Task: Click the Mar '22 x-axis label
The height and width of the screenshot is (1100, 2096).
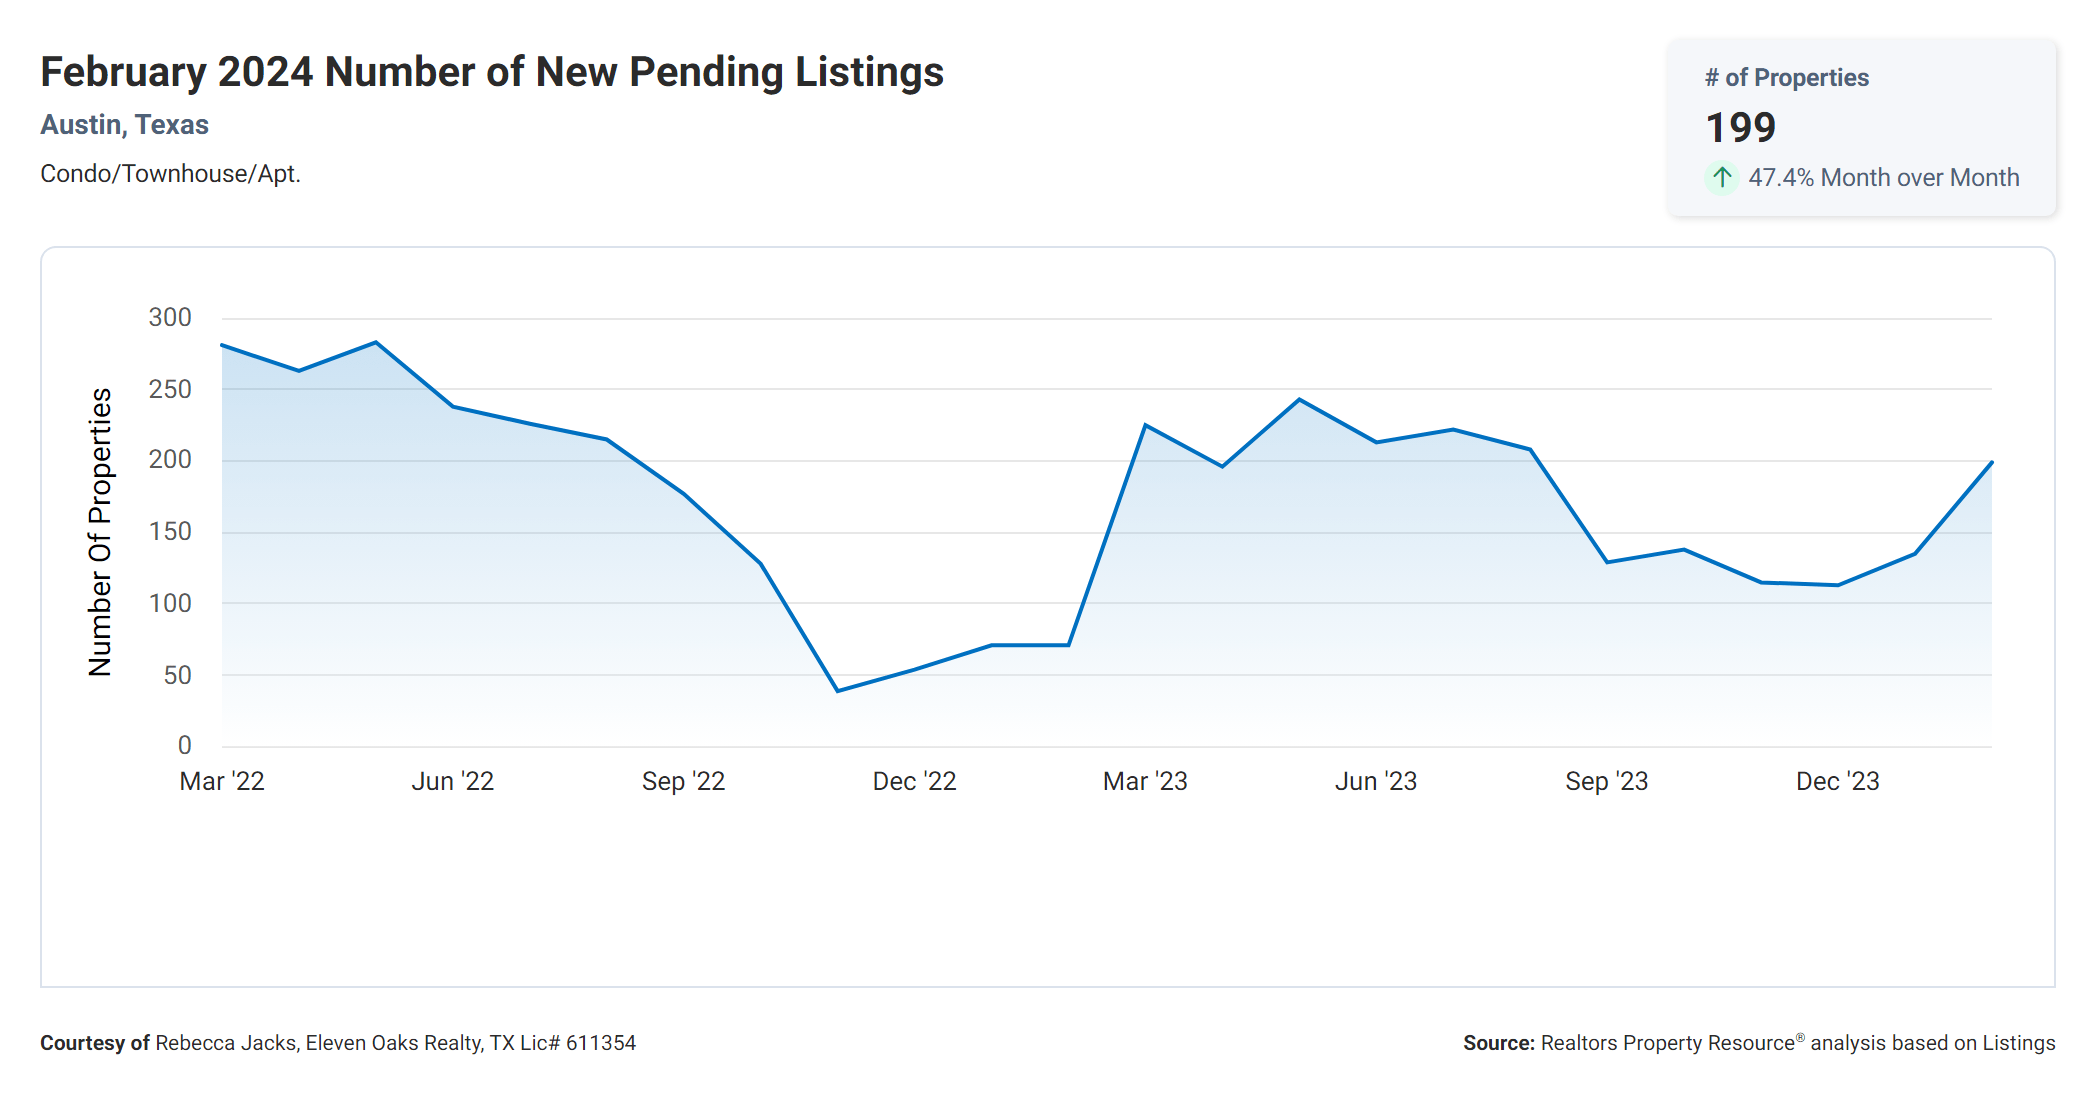Action: (222, 781)
